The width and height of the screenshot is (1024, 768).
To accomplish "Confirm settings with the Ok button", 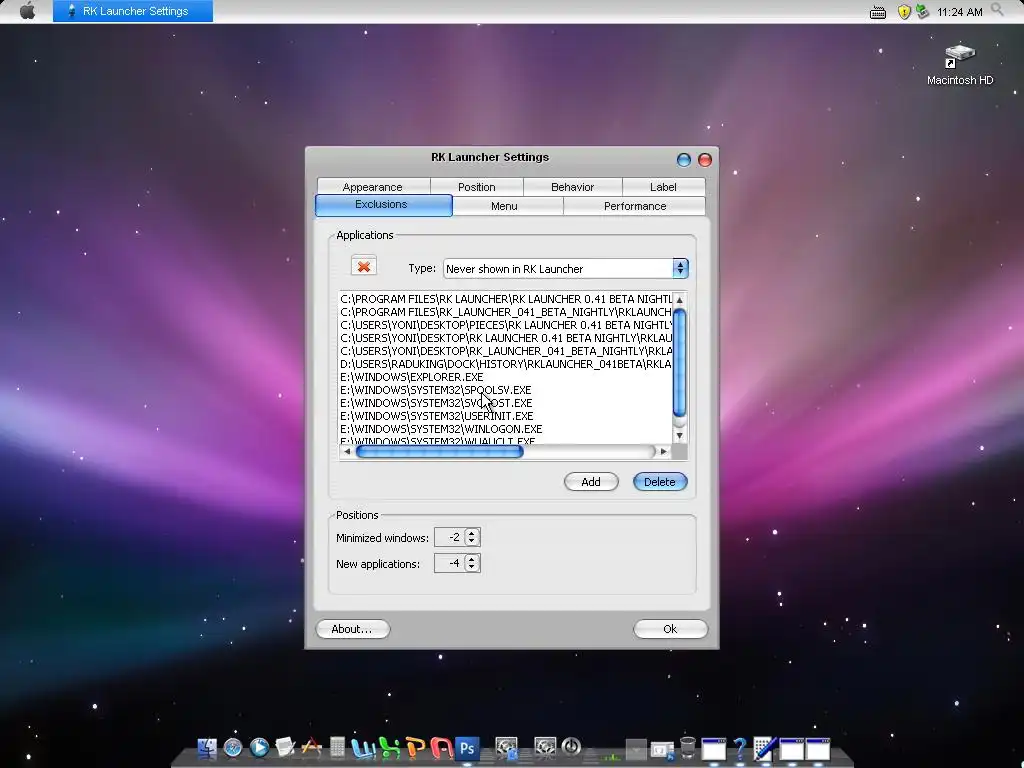I will 670,629.
